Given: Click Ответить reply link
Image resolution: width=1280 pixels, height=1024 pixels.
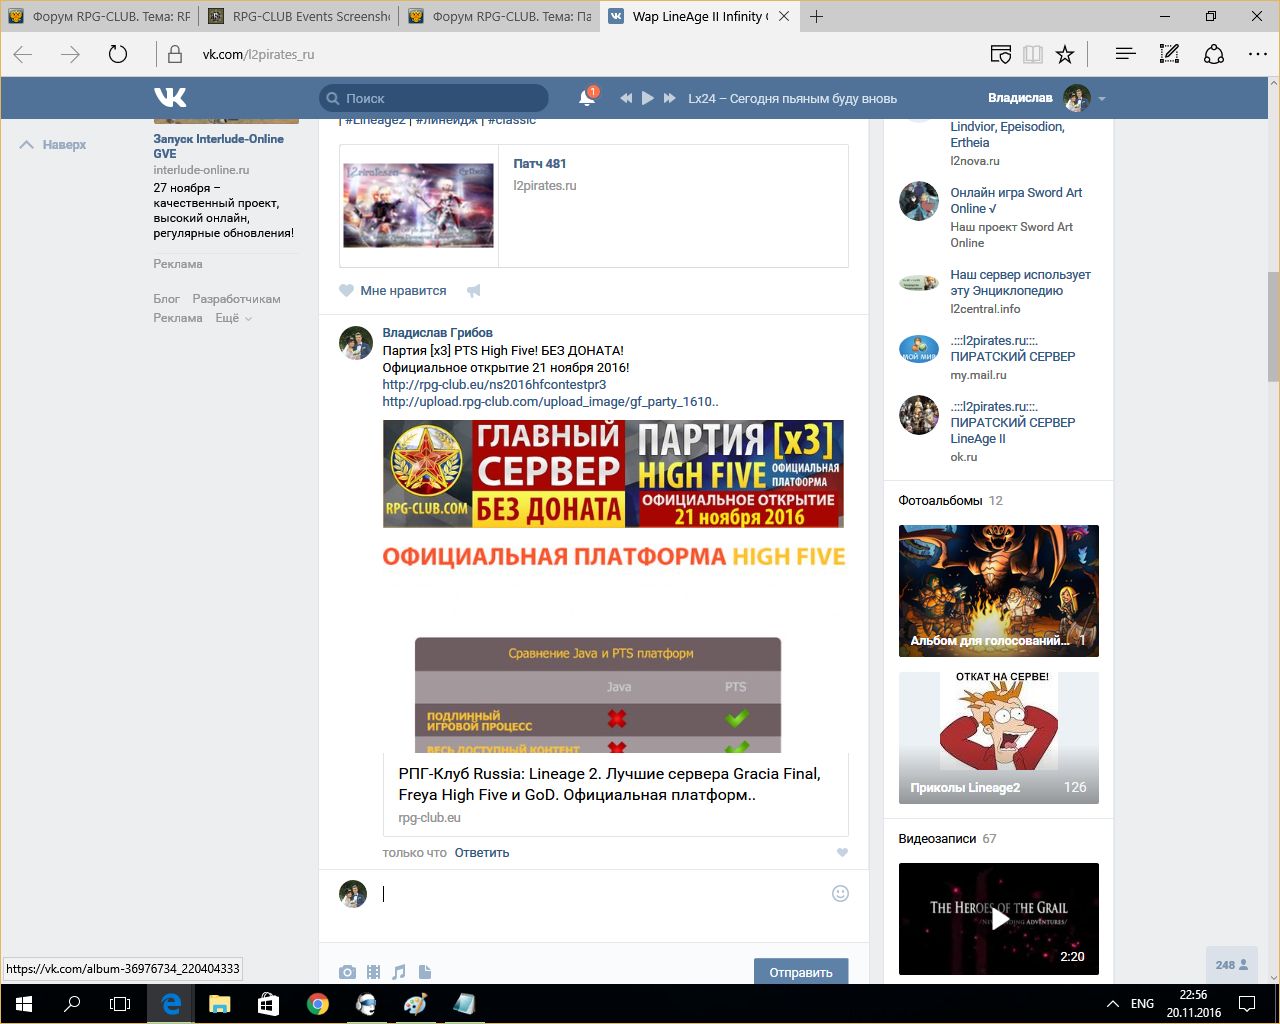Looking at the screenshot, I should [482, 853].
